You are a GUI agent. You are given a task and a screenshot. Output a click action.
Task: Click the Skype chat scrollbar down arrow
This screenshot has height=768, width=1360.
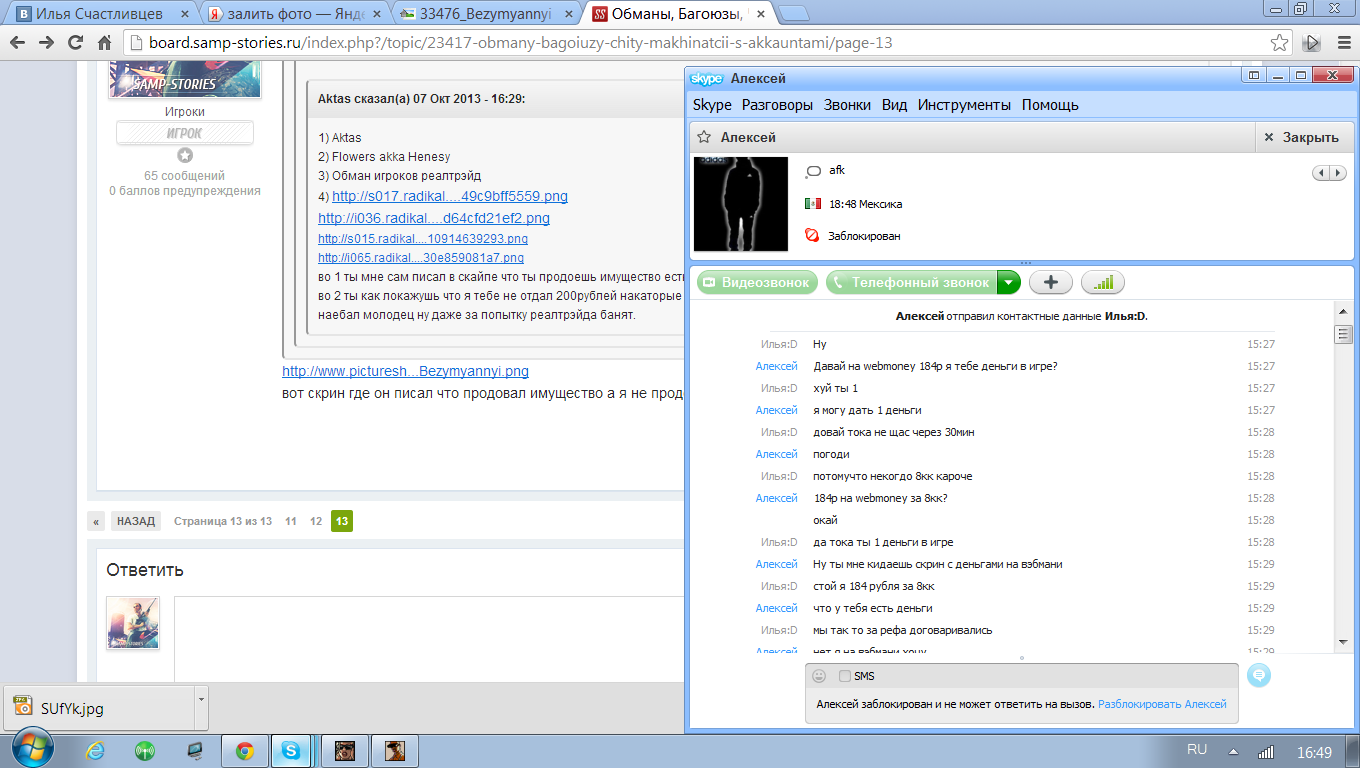pyautogui.click(x=1343, y=642)
